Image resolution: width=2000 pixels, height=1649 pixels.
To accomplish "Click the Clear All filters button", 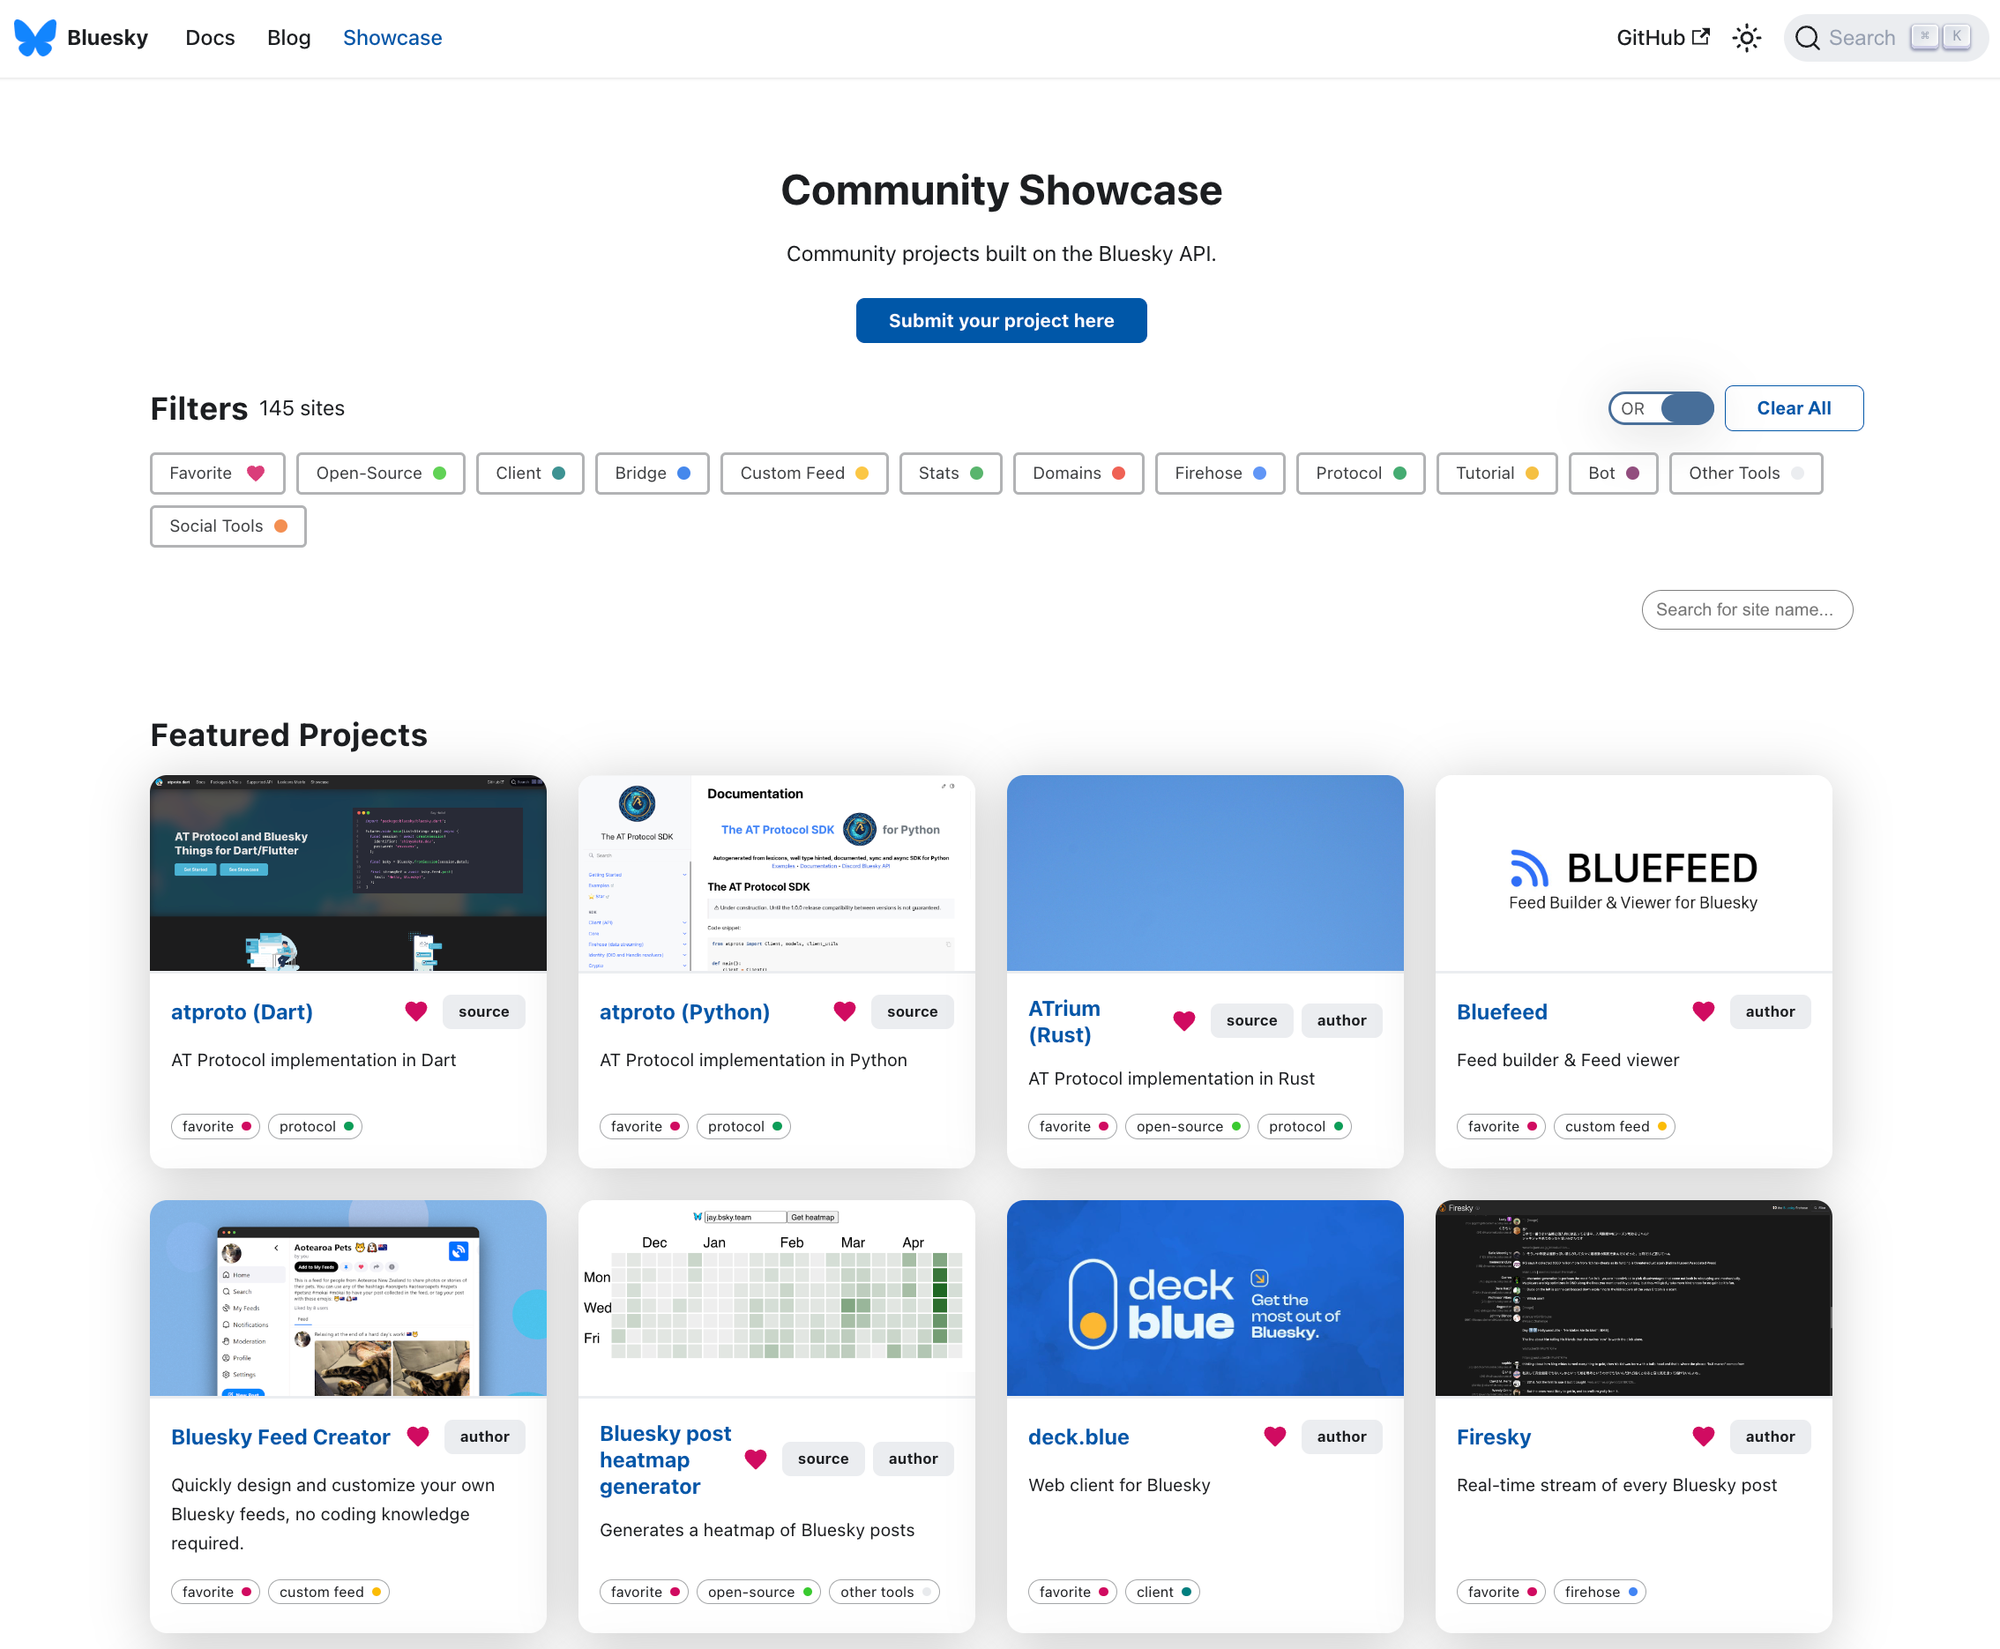I will (1793, 408).
